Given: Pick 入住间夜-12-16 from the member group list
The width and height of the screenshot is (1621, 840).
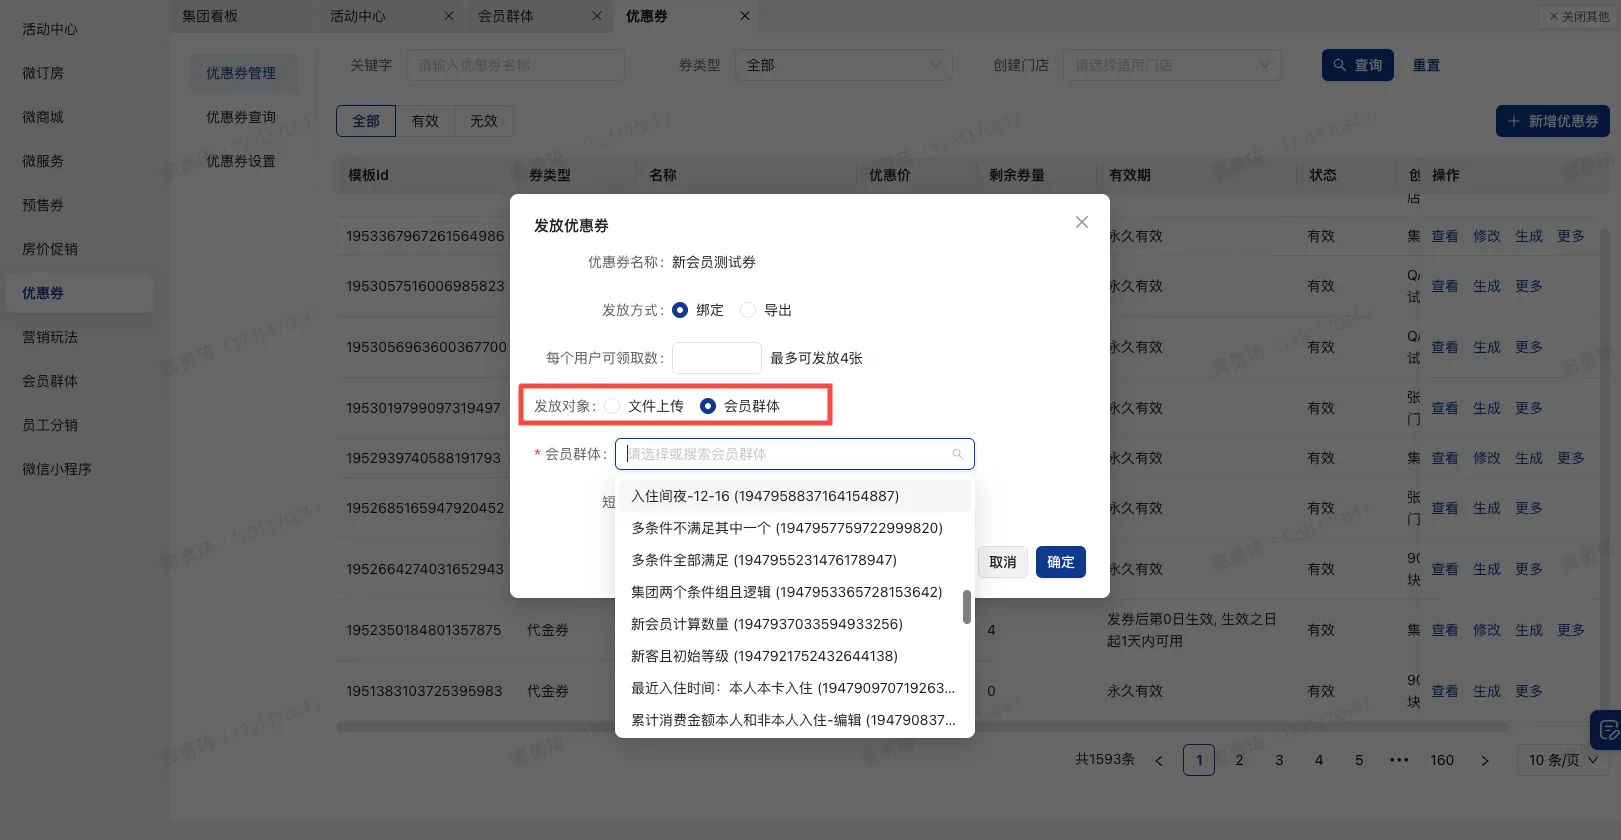Looking at the screenshot, I should pos(794,496).
